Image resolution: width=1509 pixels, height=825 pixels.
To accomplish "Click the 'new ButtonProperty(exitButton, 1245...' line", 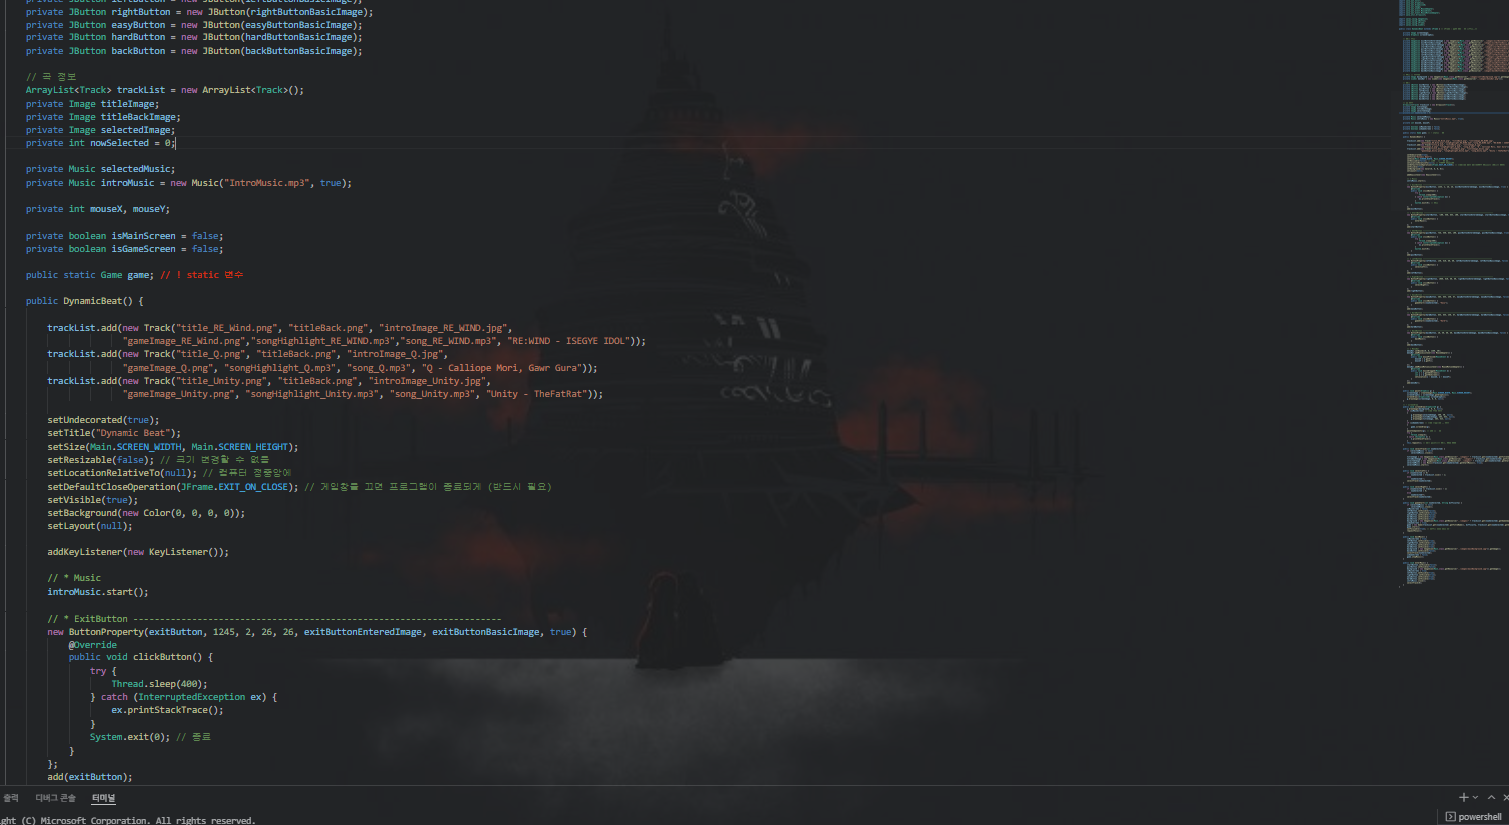I will [317, 632].
